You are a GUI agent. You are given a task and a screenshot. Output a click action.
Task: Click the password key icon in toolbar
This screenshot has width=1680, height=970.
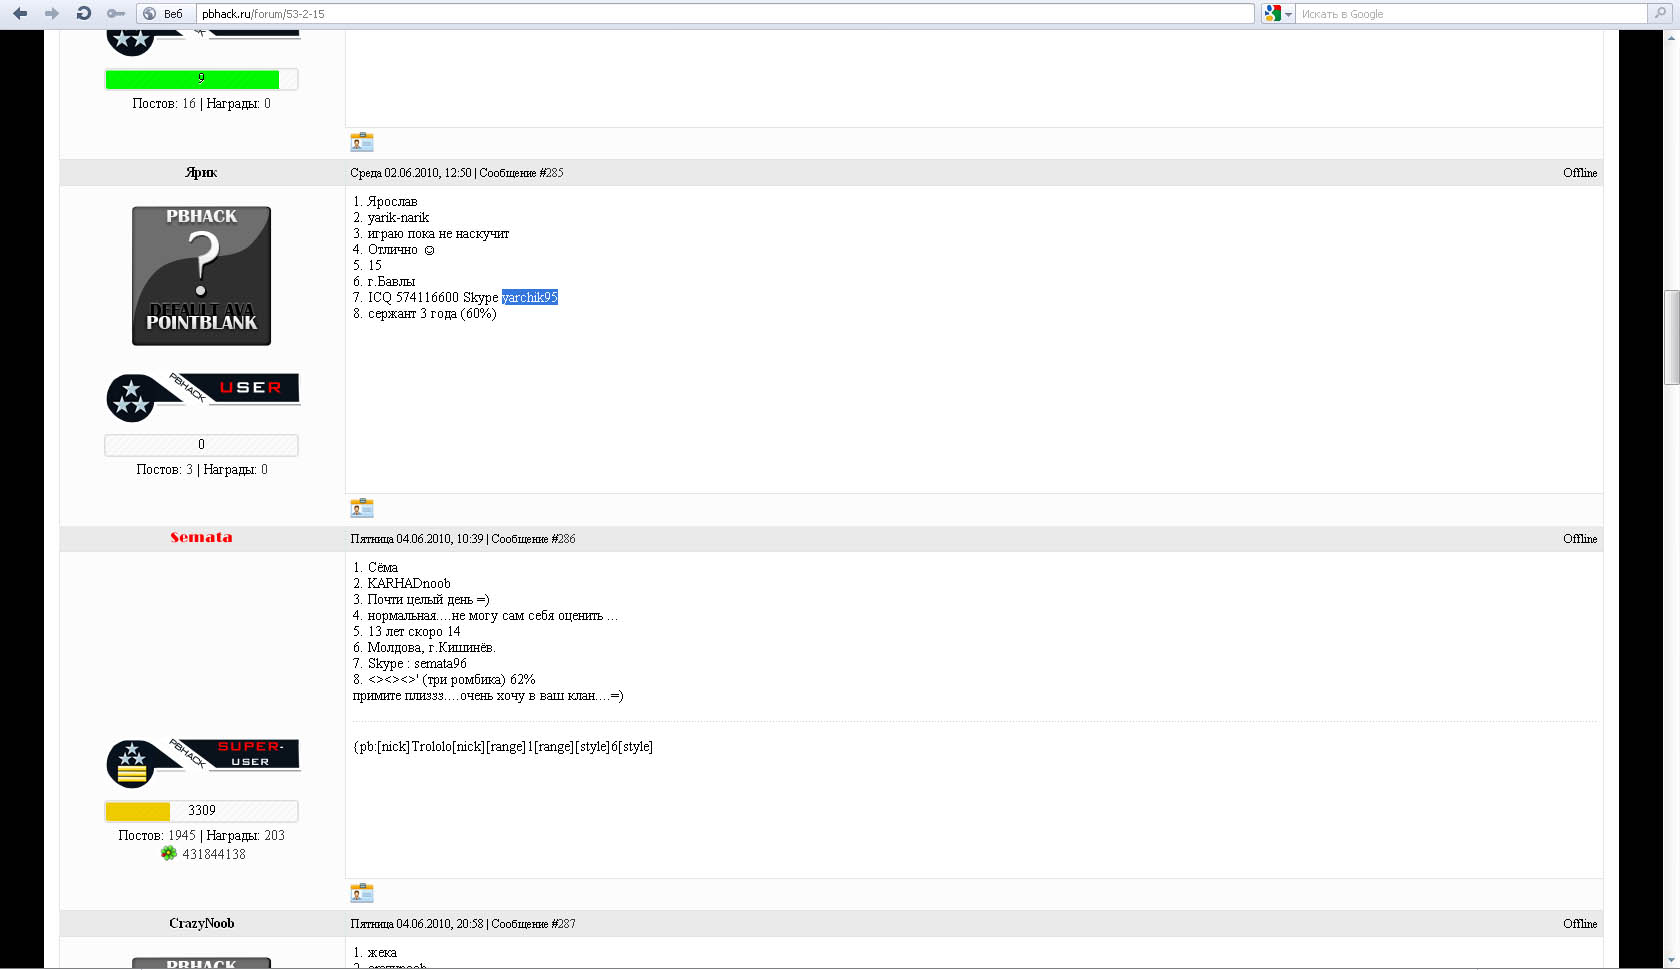point(116,13)
